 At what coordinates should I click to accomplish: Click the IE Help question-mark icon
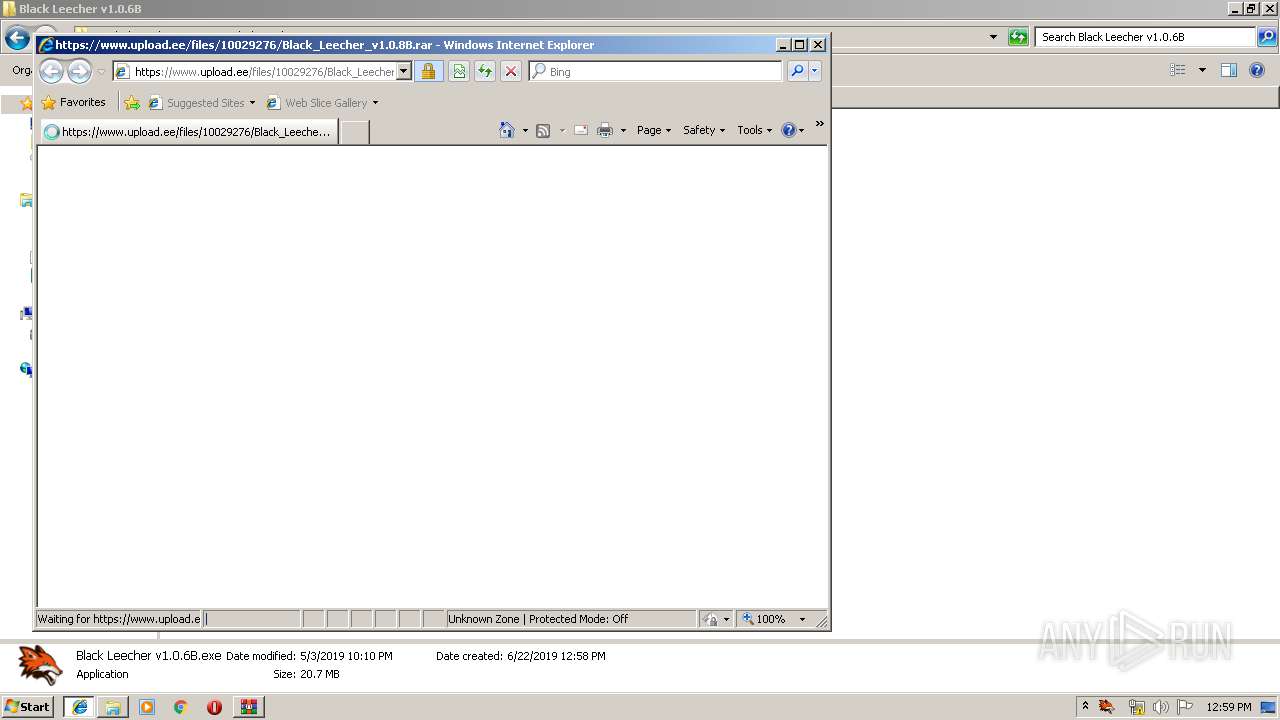(x=789, y=130)
